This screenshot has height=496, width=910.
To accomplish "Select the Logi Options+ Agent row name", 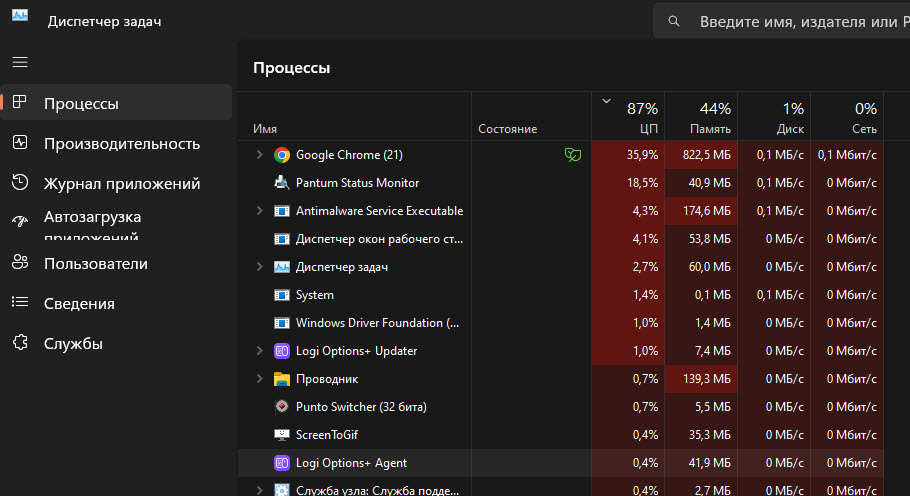I will coord(351,463).
